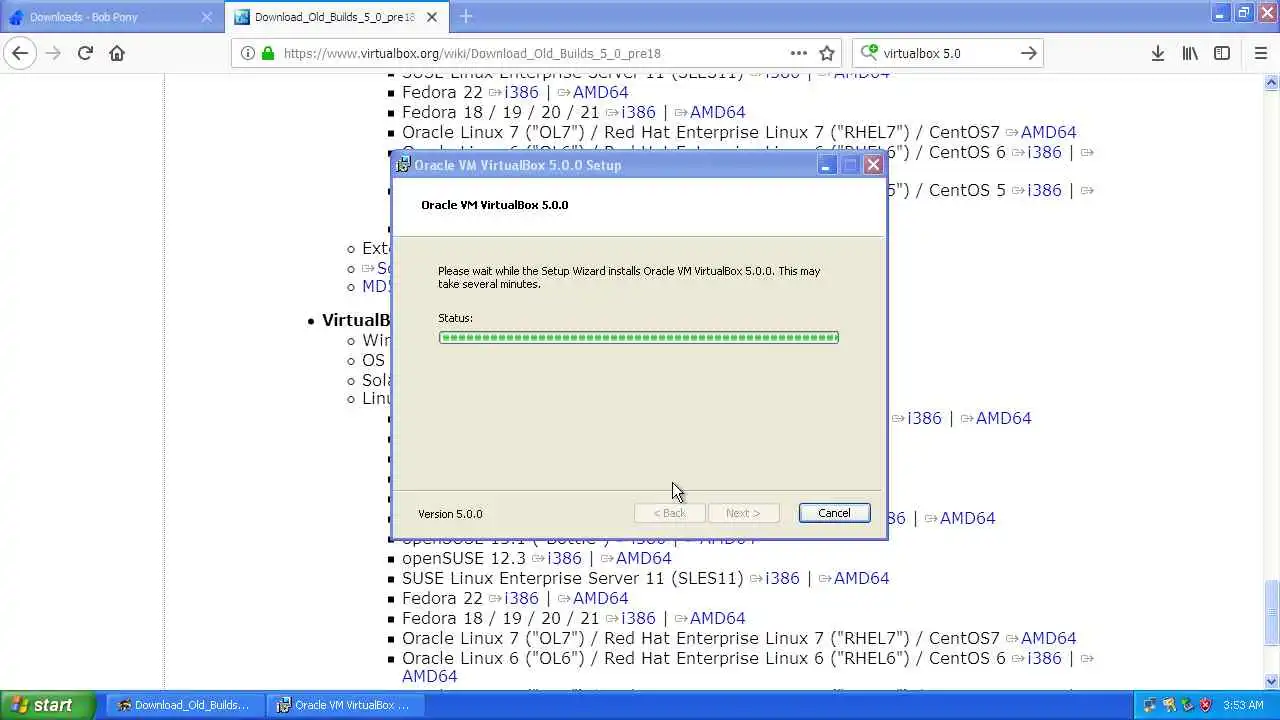Image resolution: width=1280 pixels, height=720 pixels.
Task: Go back with the browser back arrow
Action: pos(21,53)
